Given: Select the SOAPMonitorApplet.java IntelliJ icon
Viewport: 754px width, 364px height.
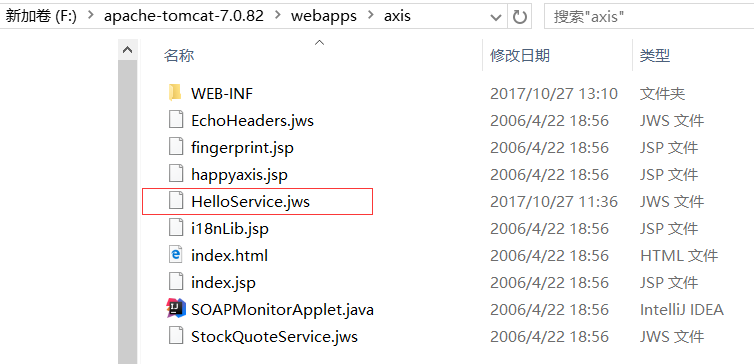Looking at the screenshot, I should point(176,309).
